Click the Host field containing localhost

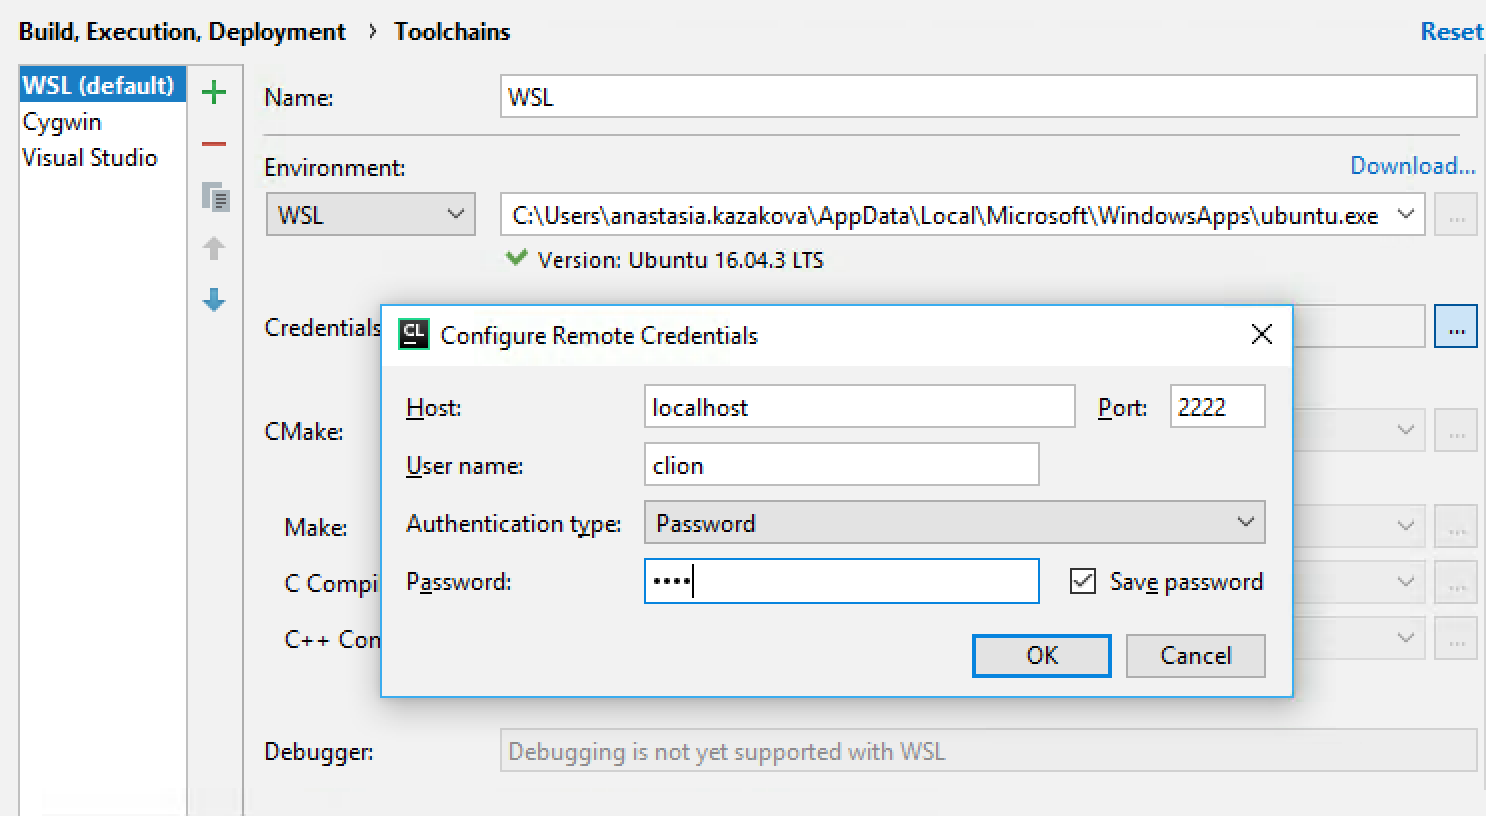pos(859,406)
